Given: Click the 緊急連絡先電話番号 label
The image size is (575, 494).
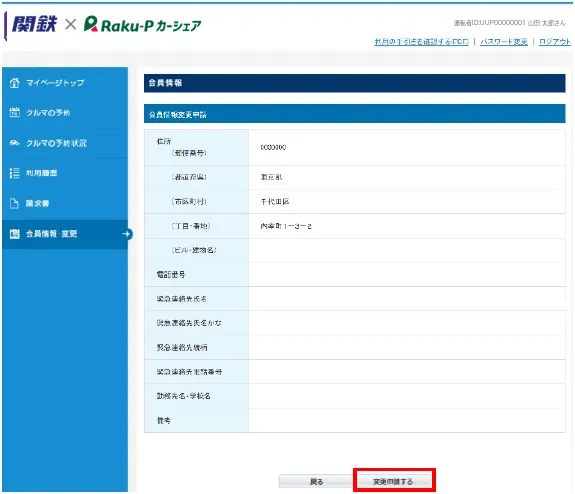Looking at the screenshot, I should pos(189,372).
